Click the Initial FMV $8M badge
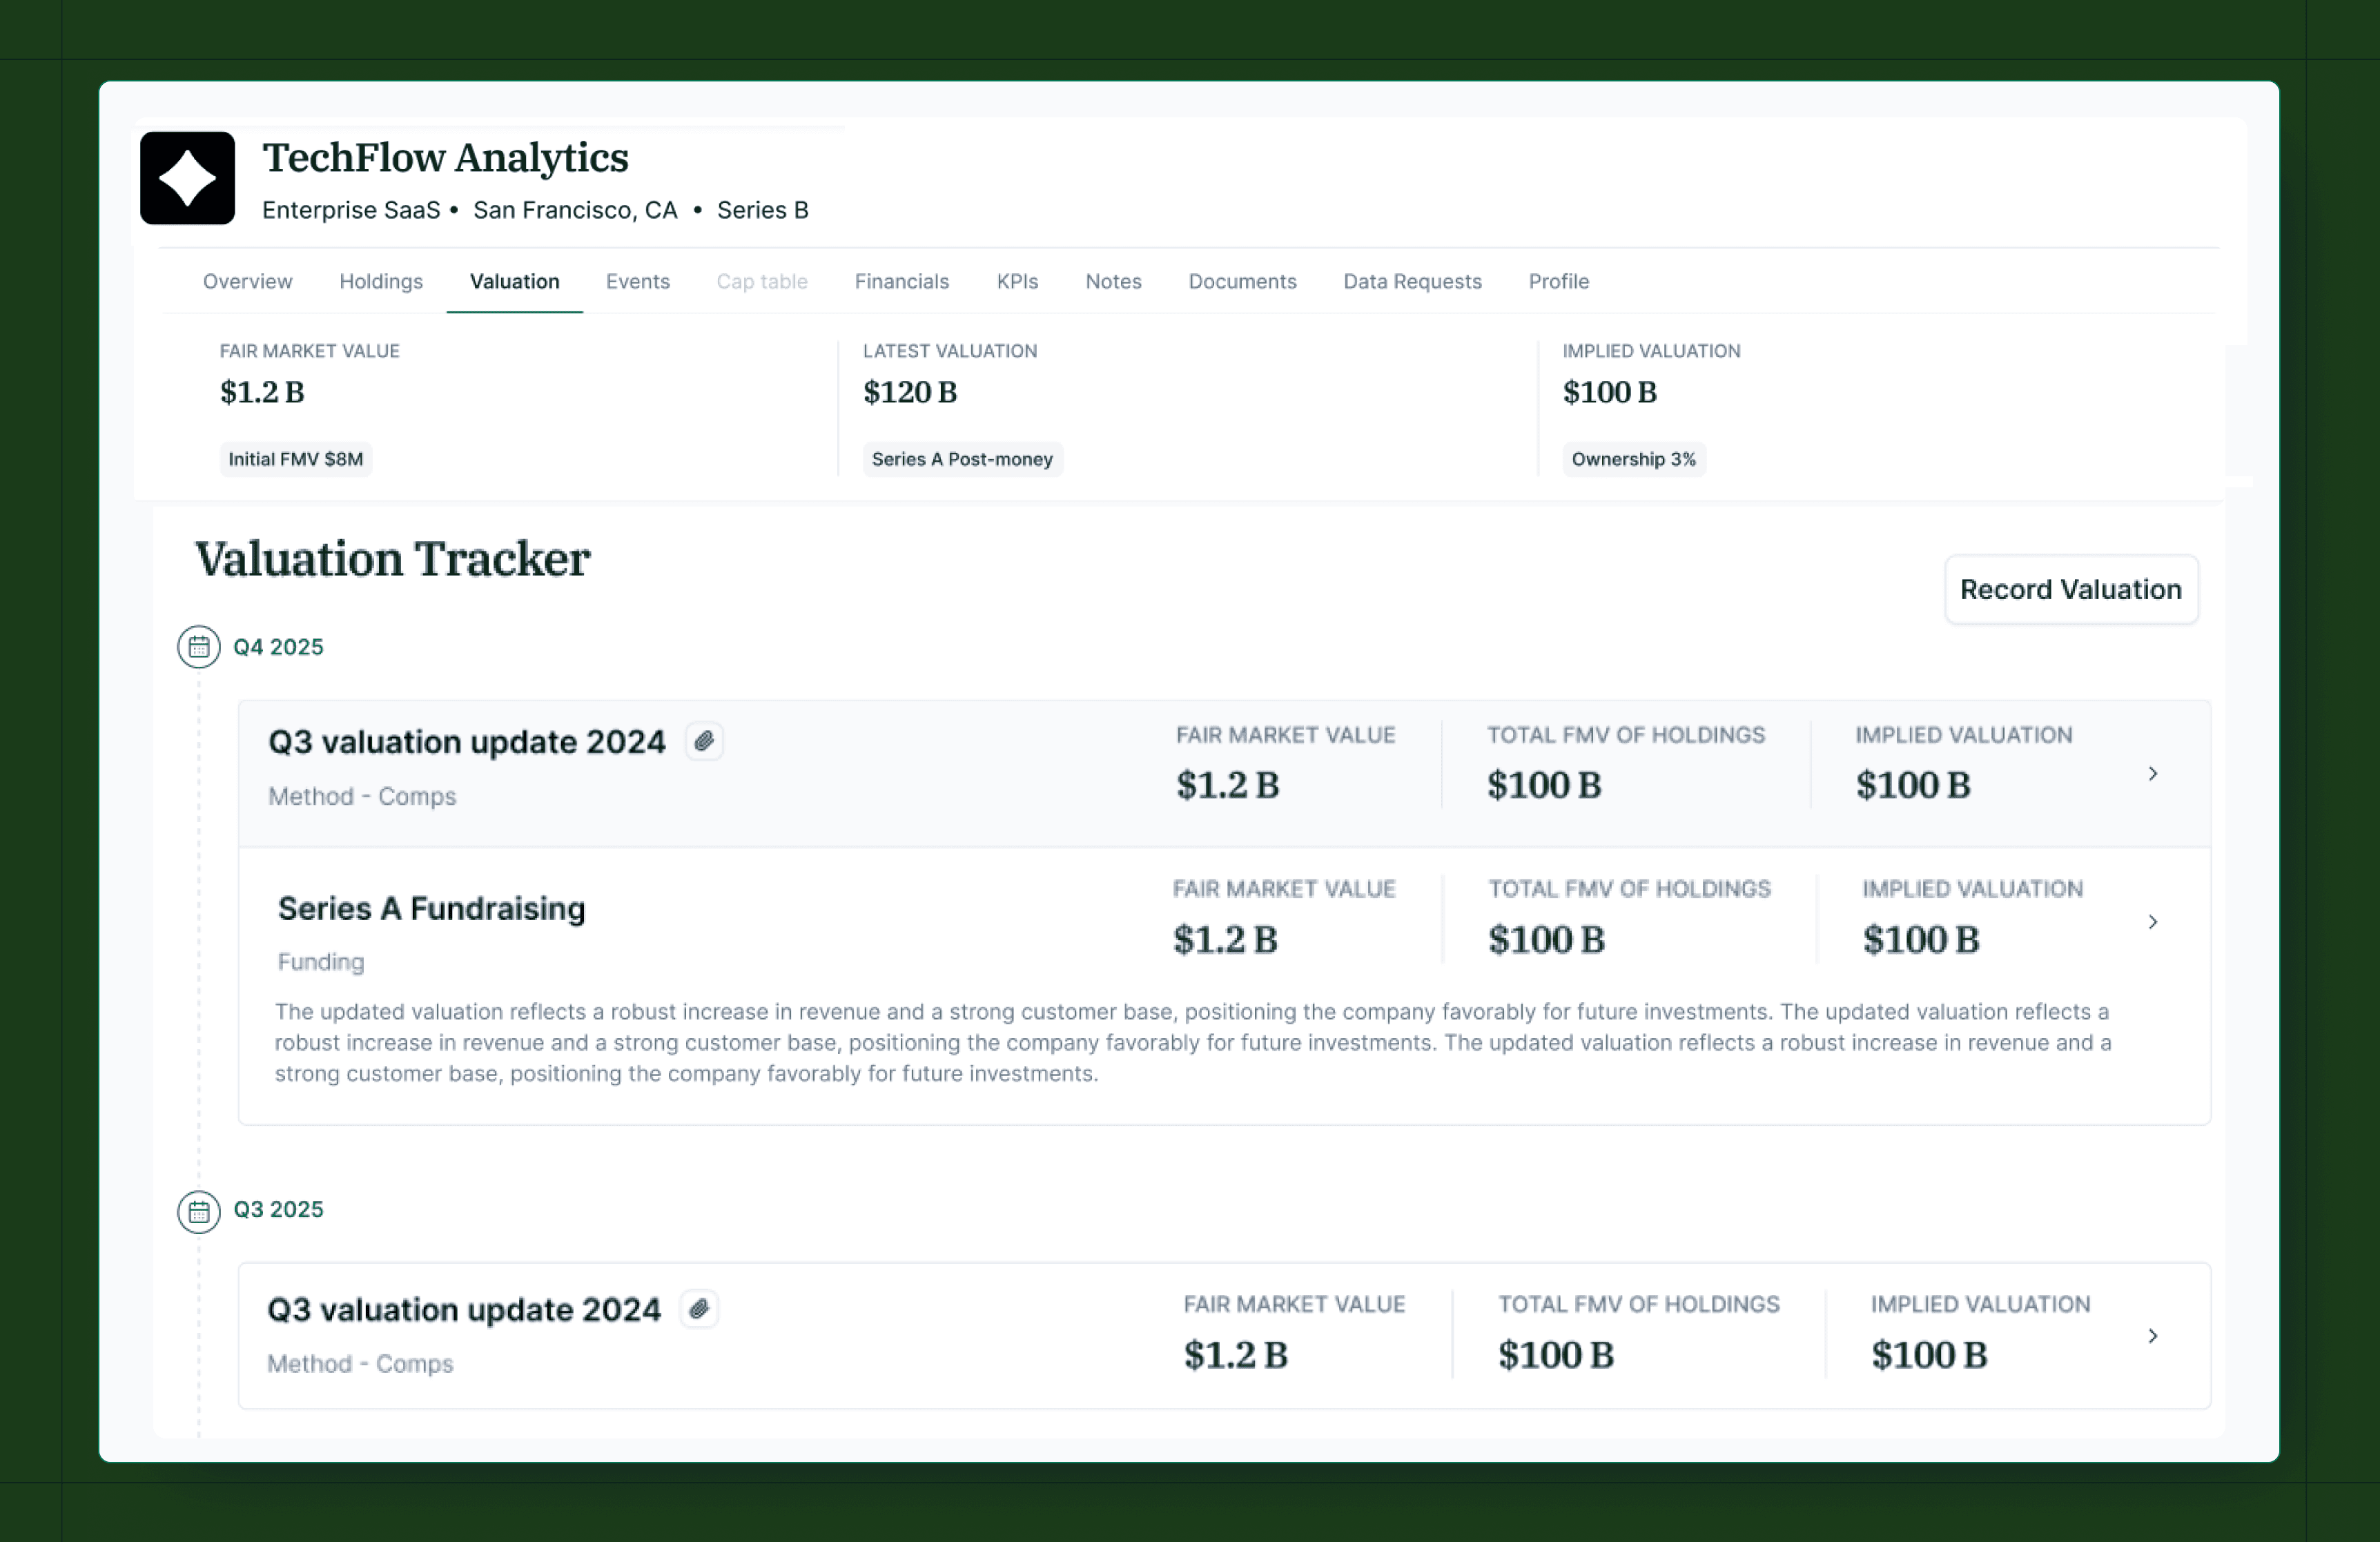Screen dimensions: 2380x1542 pos(295,459)
